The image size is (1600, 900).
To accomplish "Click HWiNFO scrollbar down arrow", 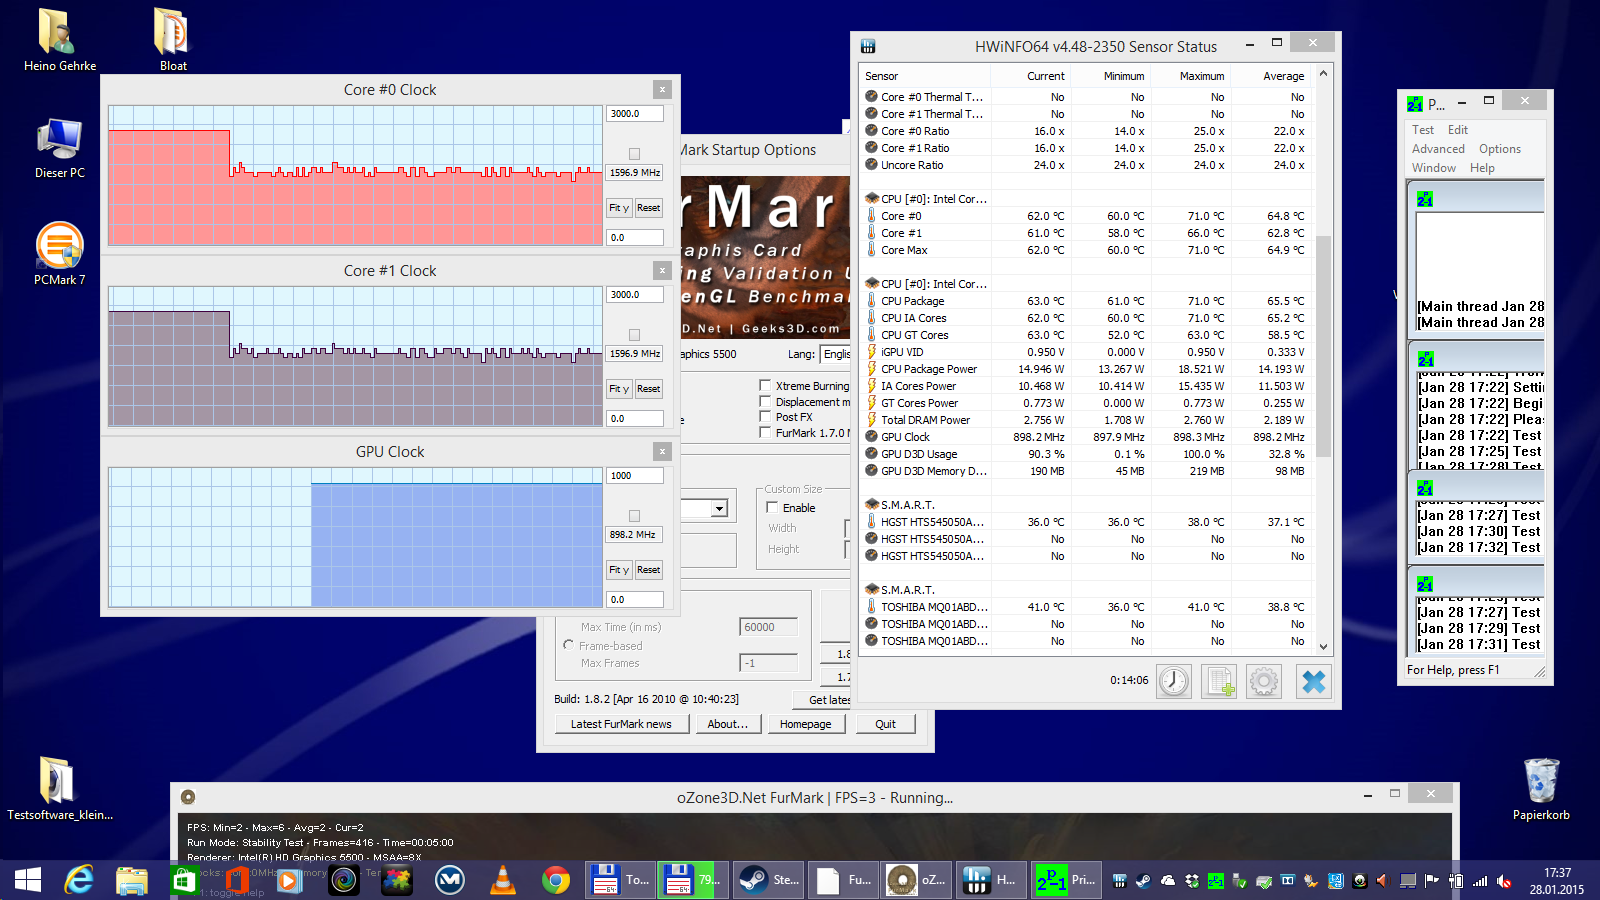I will (1323, 647).
